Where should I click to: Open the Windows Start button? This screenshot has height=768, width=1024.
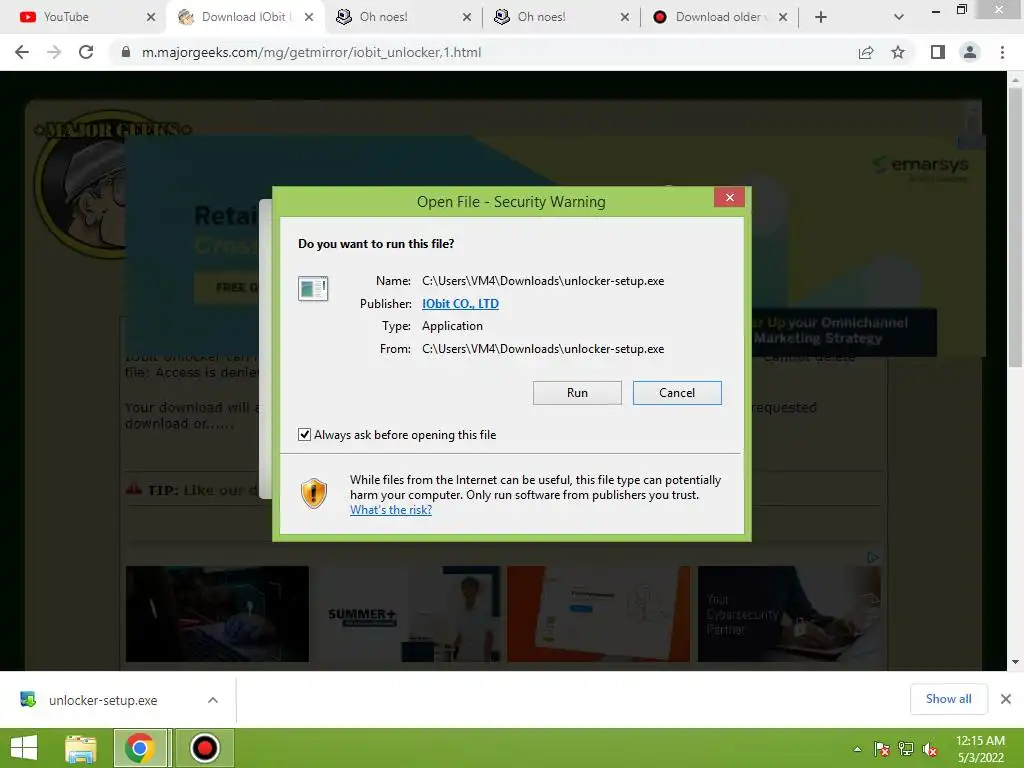[x=24, y=748]
